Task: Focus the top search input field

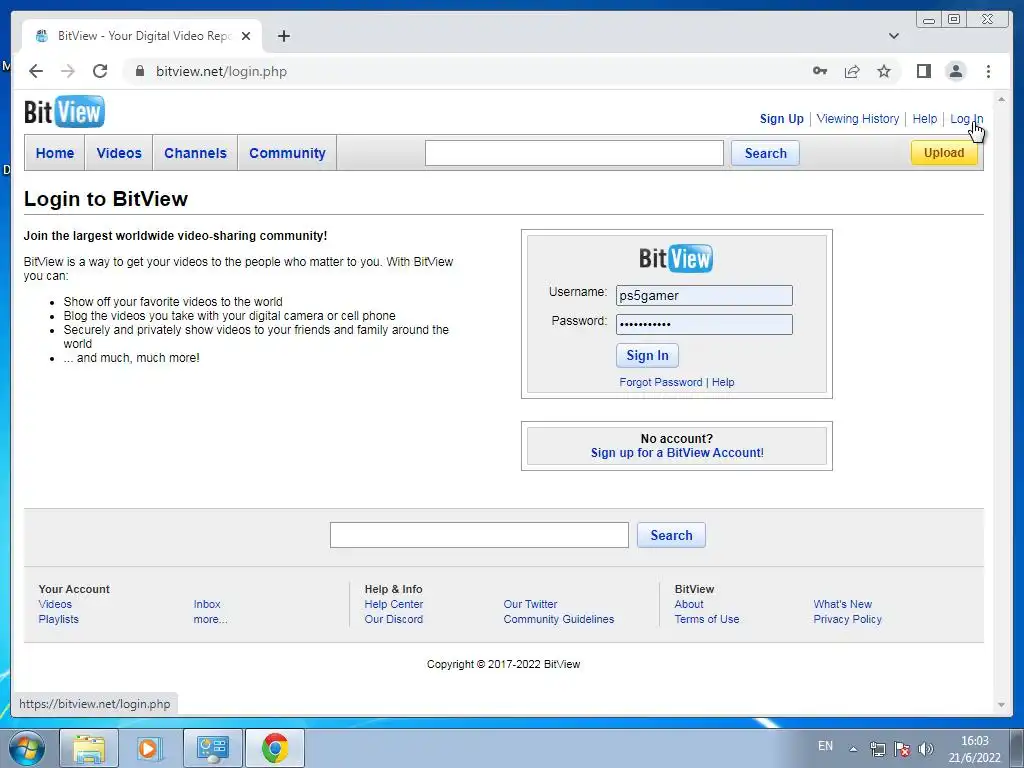Action: (574, 153)
